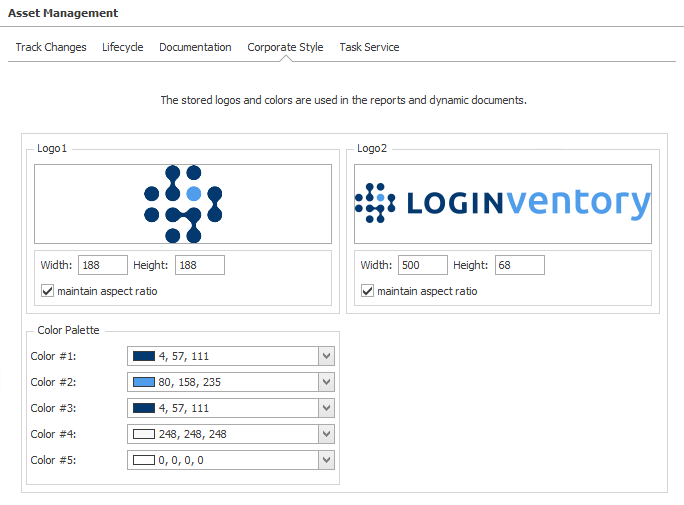Click the Logo1 image preview
Screen dimensions: 684x505
pos(183,204)
